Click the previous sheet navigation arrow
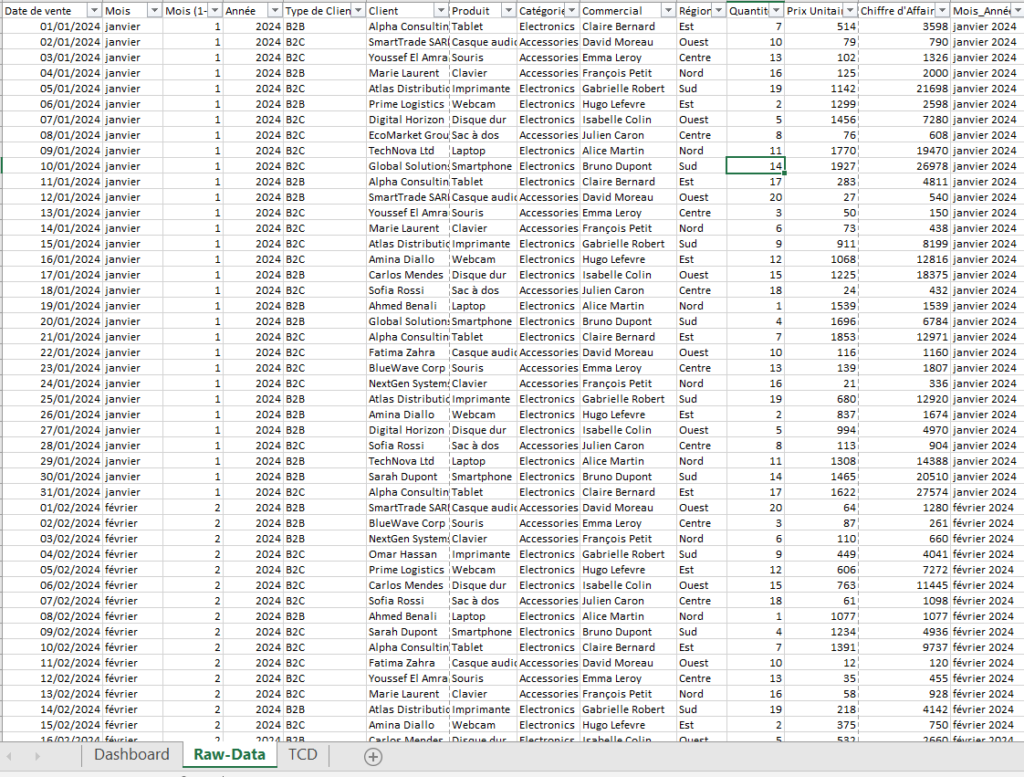This screenshot has height=777, width=1024. click(x=9, y=756)
